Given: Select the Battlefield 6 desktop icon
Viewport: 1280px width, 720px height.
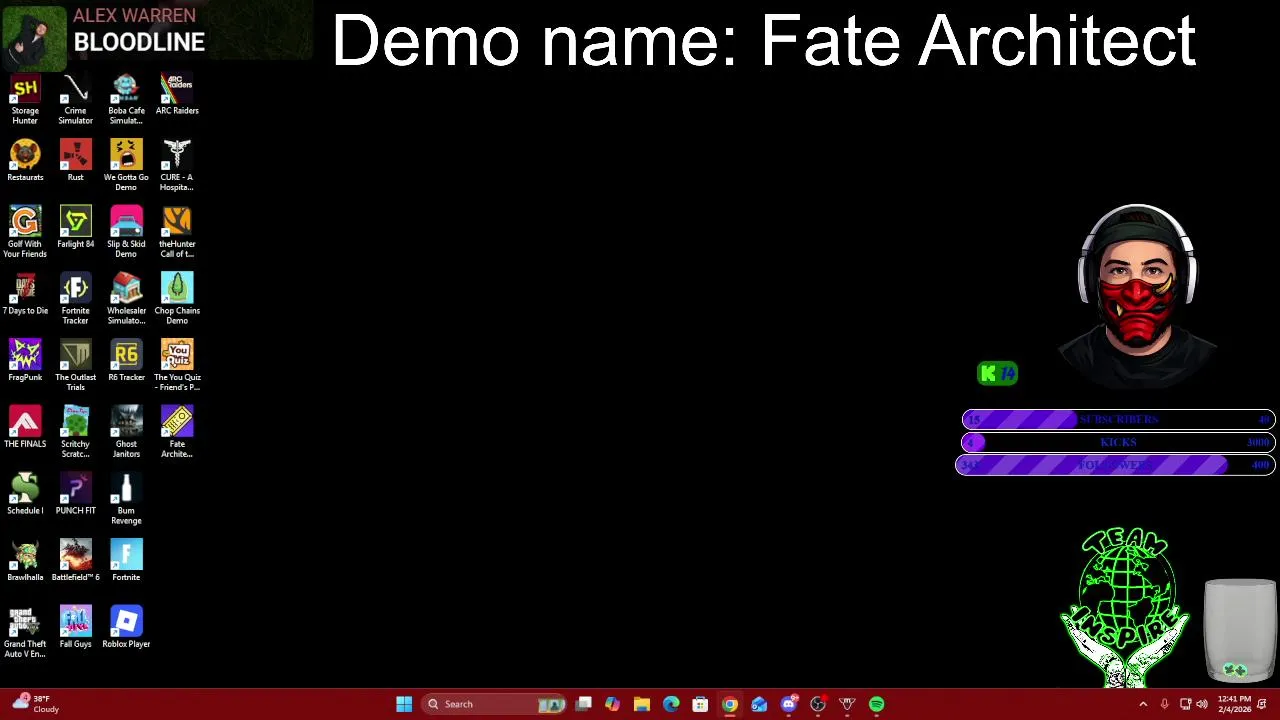Looking at the screenshot, I should coord(75,562).
